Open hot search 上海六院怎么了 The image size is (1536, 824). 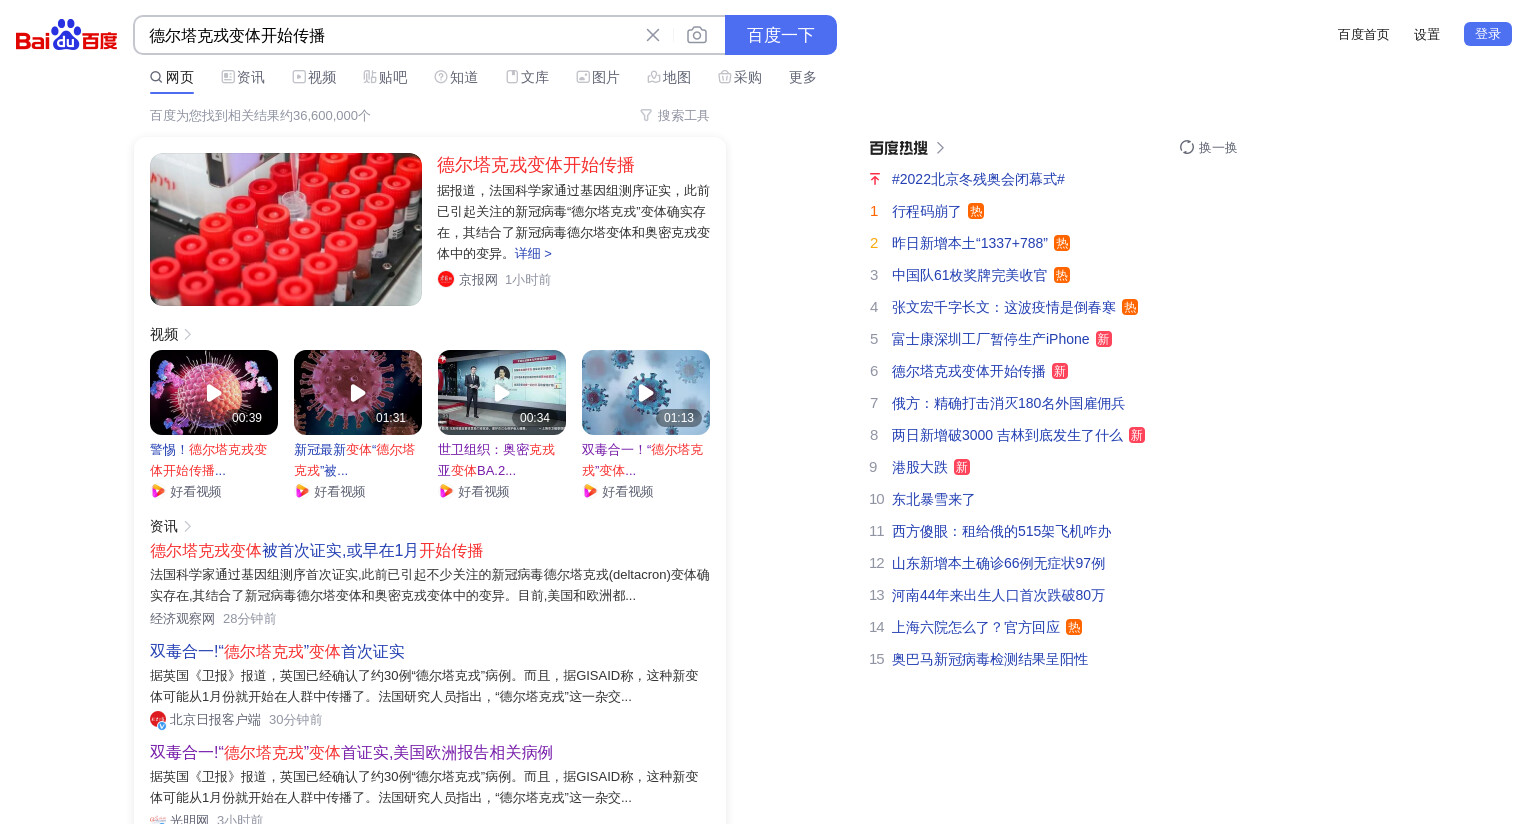click(x=976, y=627)
